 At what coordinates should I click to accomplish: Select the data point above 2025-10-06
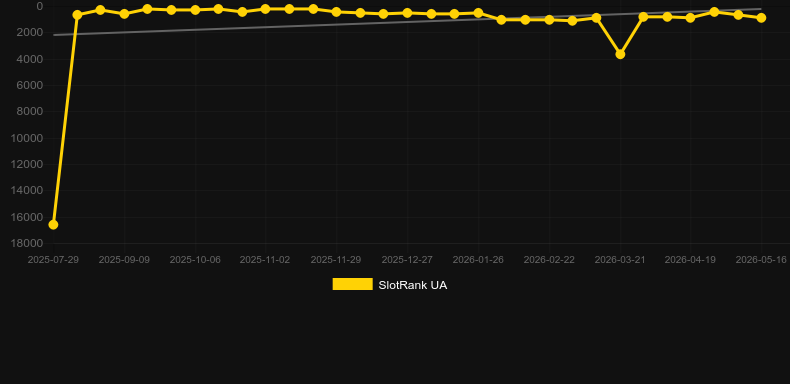pos(195,10)
